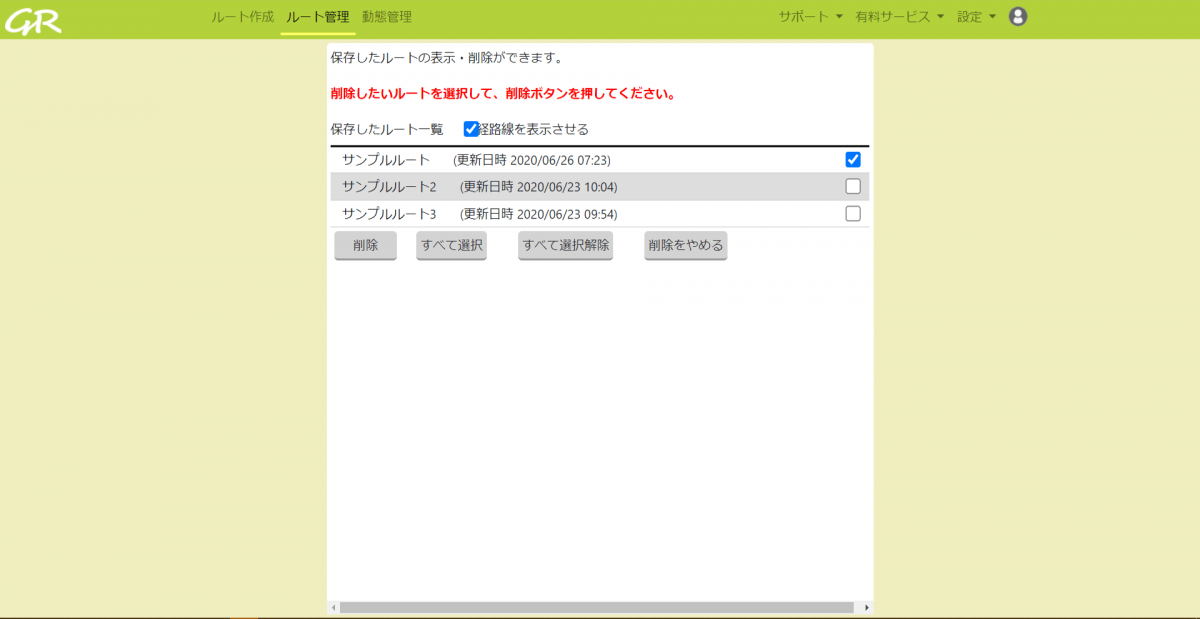Click the 削除をやめる button
This screenshot has width=1200, height=619.
685,245
